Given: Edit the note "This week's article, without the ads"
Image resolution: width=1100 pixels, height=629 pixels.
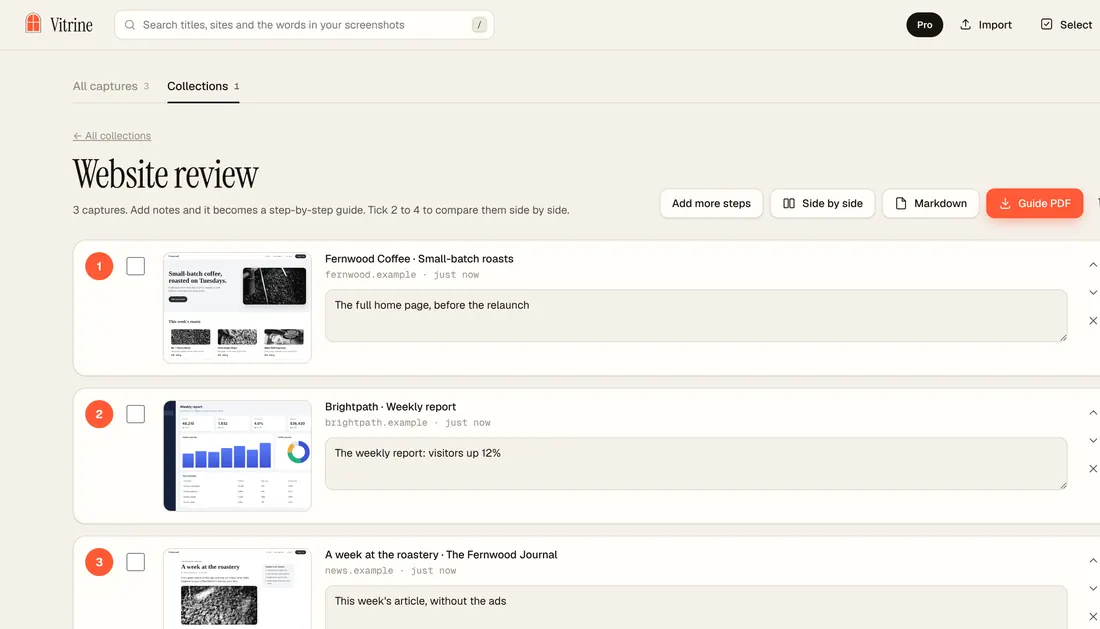Looking at the screenshot, I should (x=696, y=607).
